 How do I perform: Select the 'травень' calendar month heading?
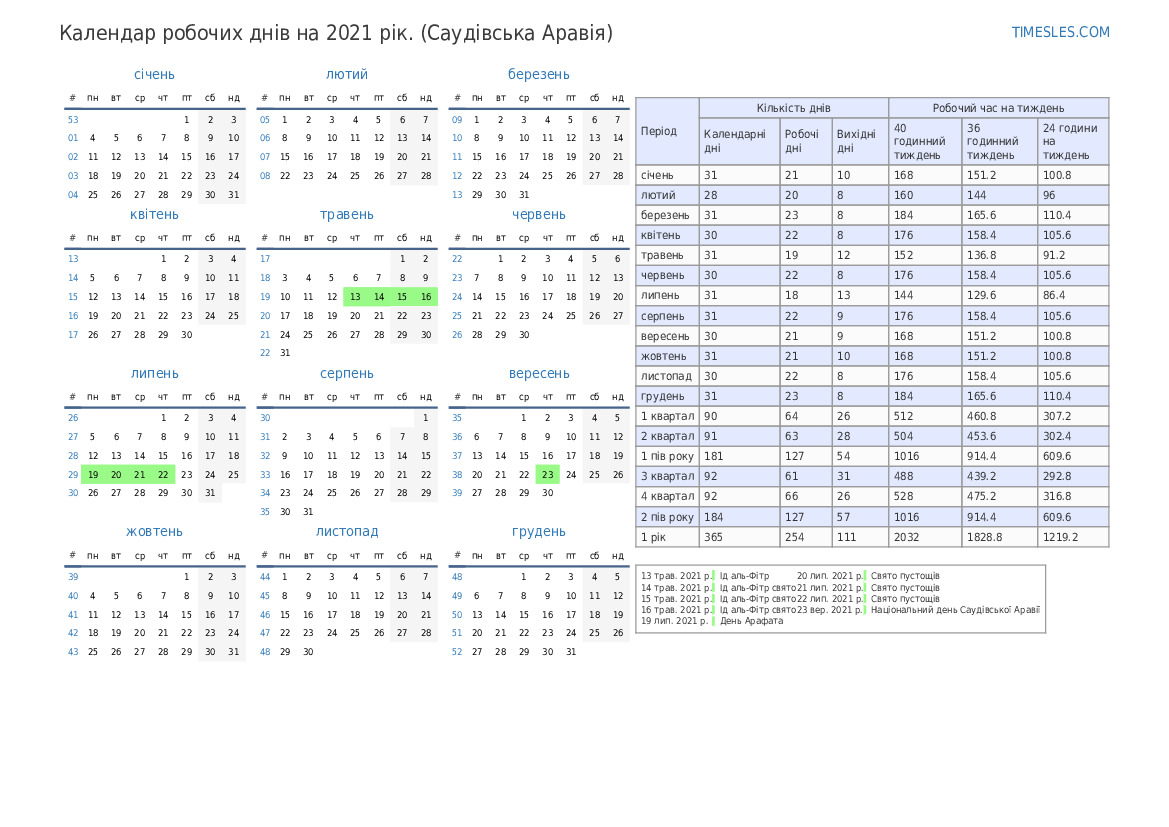point(347,215)
